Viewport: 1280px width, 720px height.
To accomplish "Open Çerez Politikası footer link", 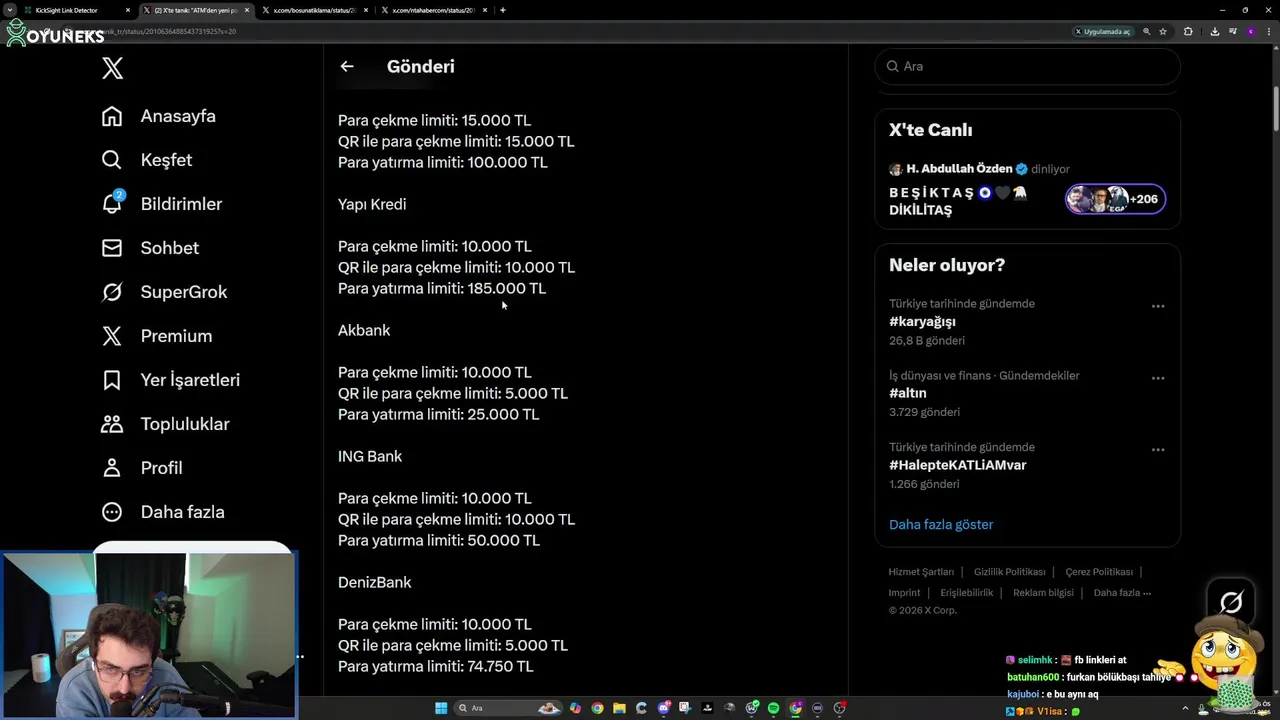I will point(1099,572).
